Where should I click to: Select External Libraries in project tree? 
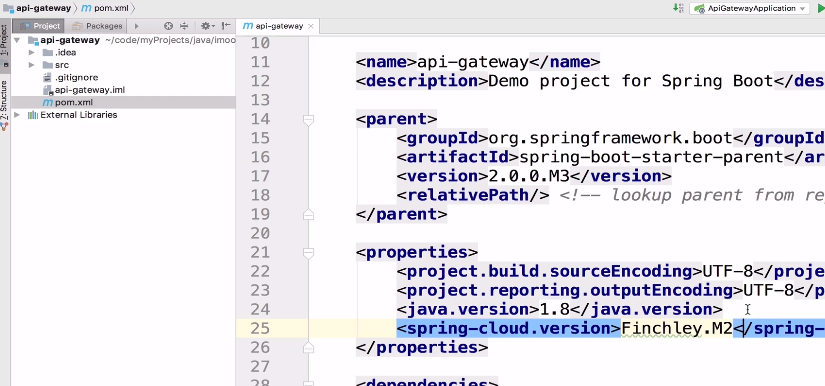click(x=78, y=115)
